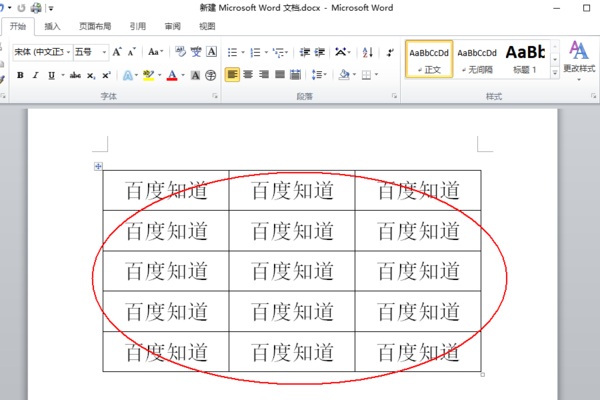600x400 pixels.
Task: Show or hide paragraph marks
Action: [390, 52]
